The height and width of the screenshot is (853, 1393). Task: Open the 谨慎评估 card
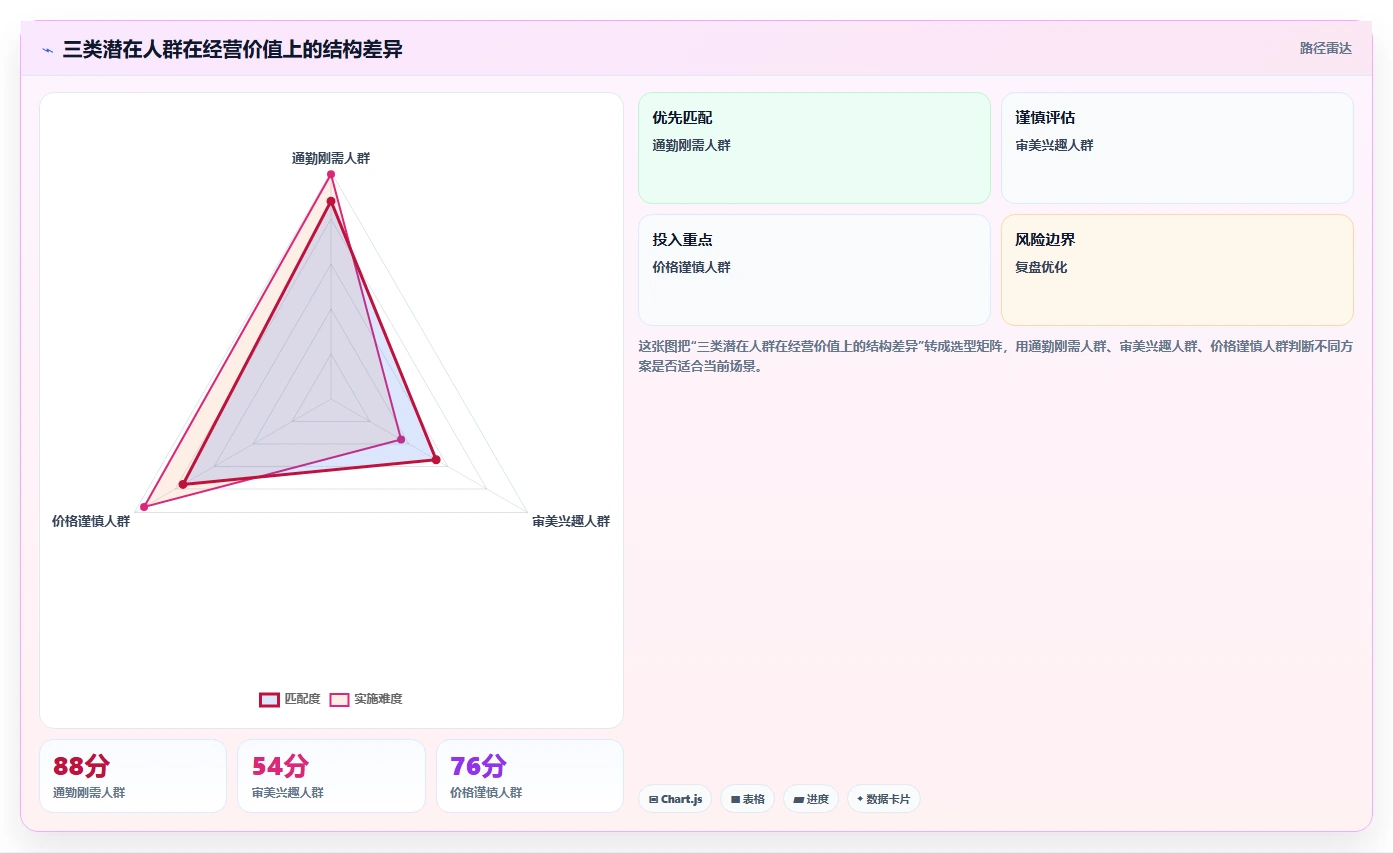1177,148
